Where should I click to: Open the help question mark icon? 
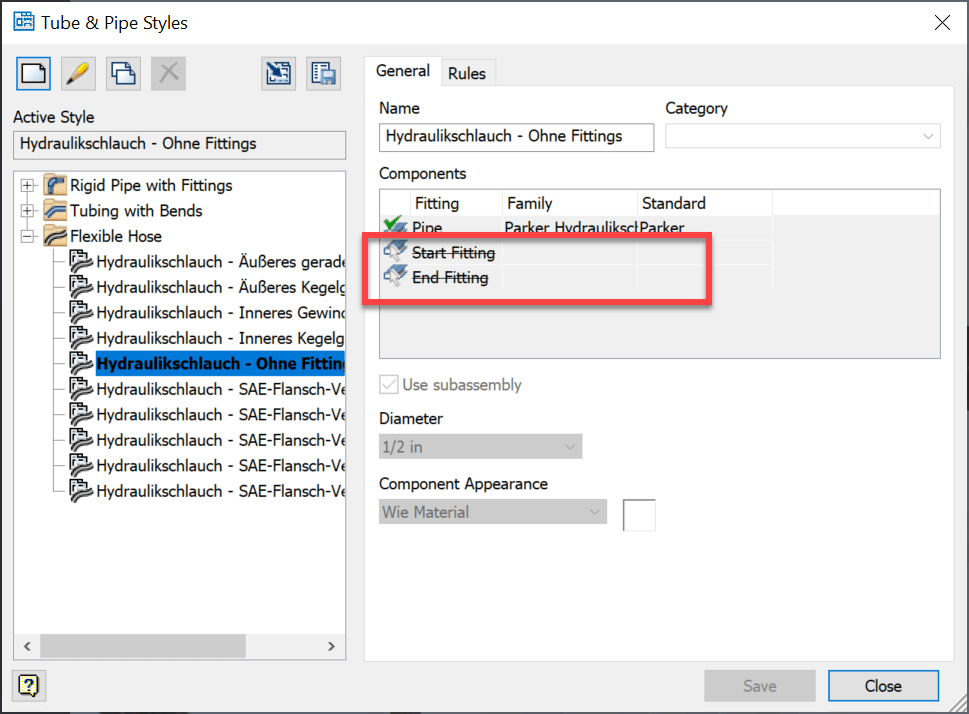[x=29, y=686]
